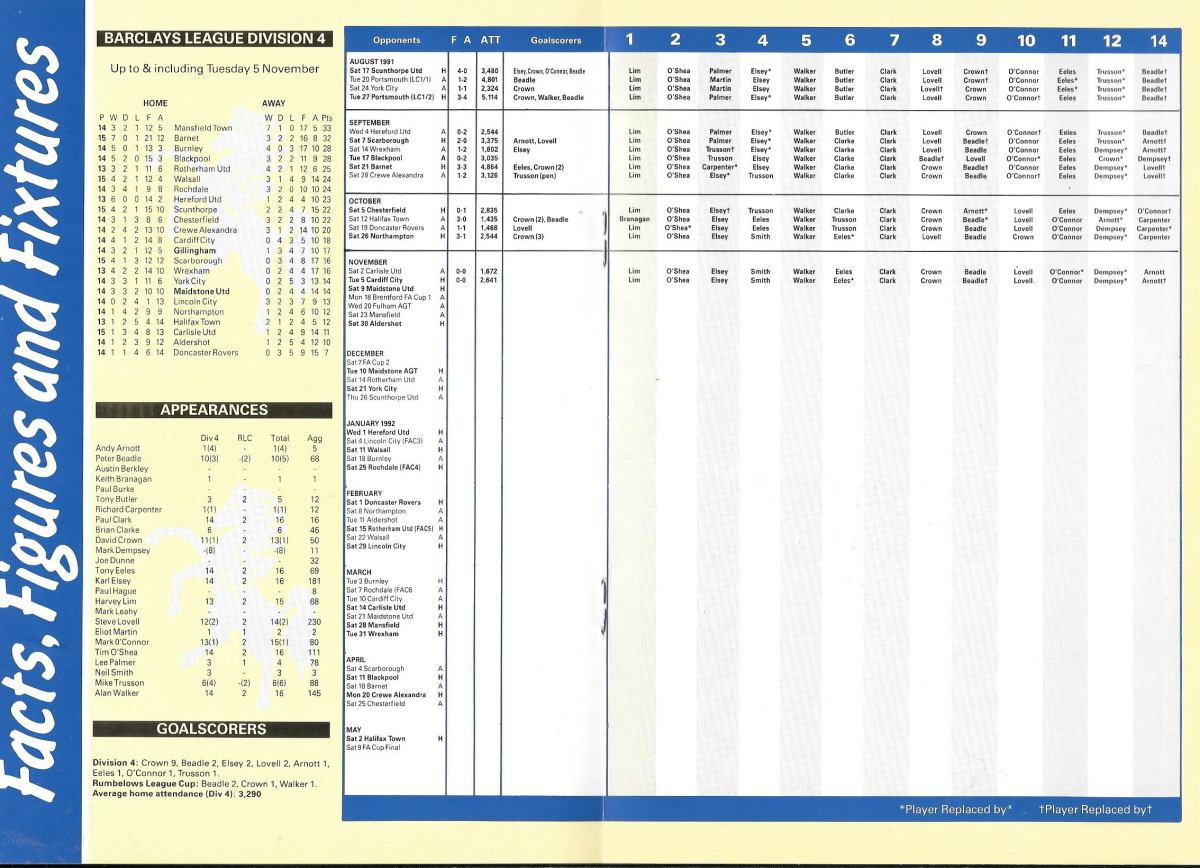
Task: Click the "APPEARANCES" section heading
Action: [x=212, y=409]
